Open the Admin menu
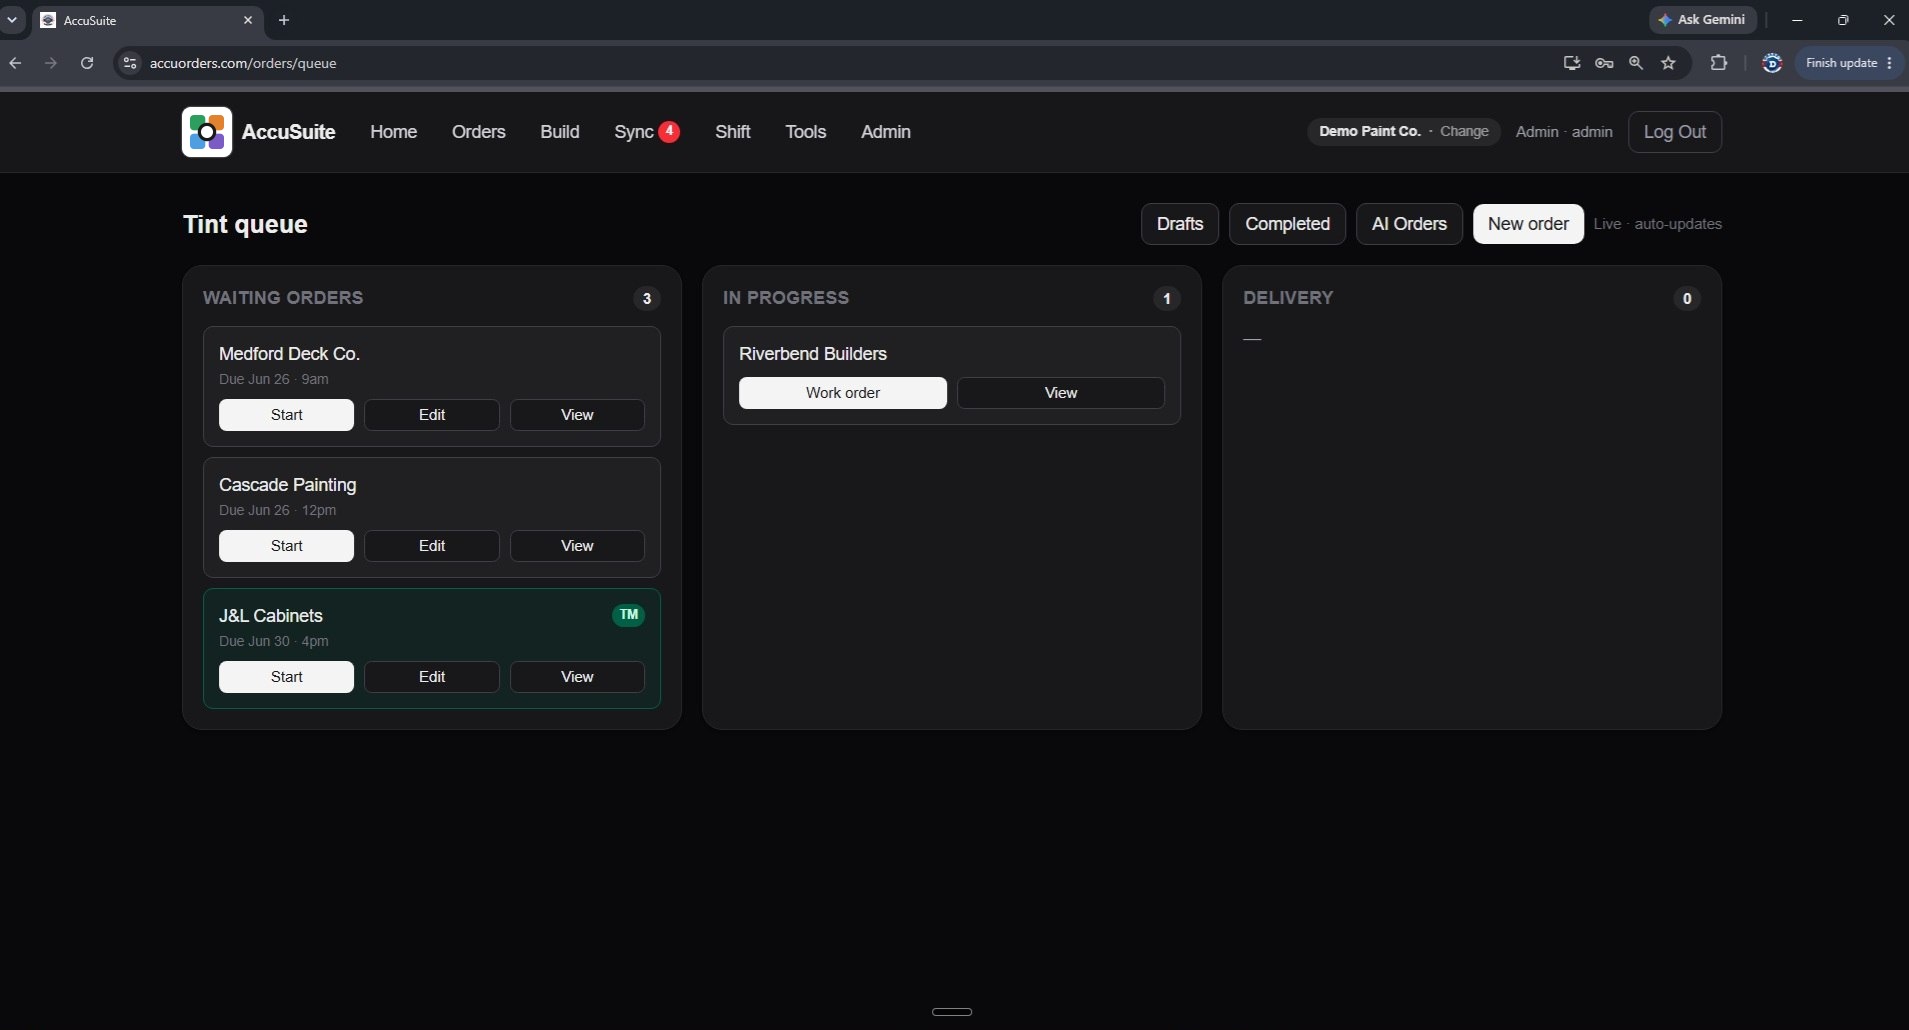The width and height of the screenshot is (1909, 1030). pos(885,132)
